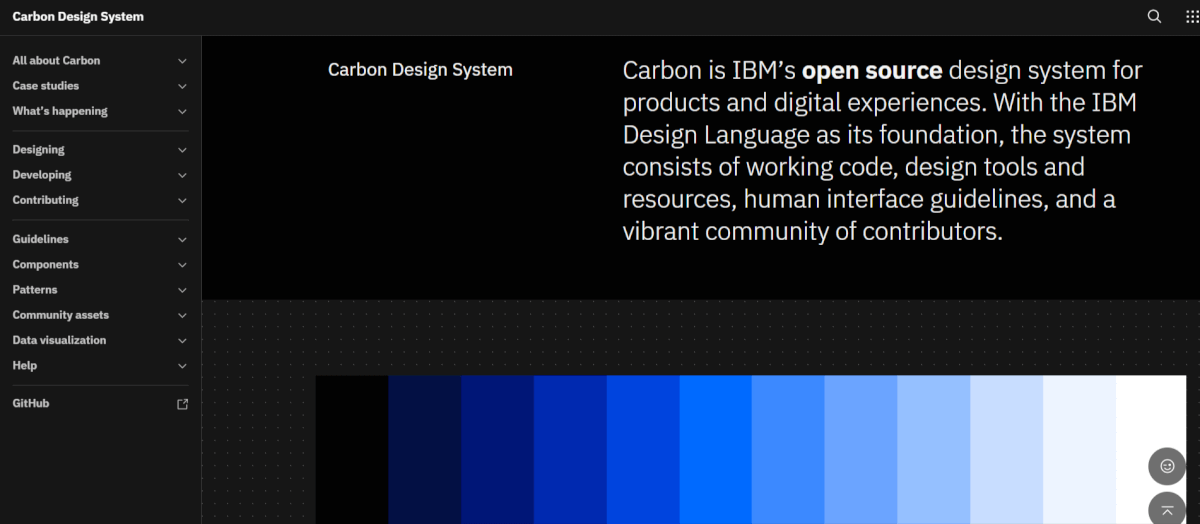Open Community assets menu item

(100, 315)
